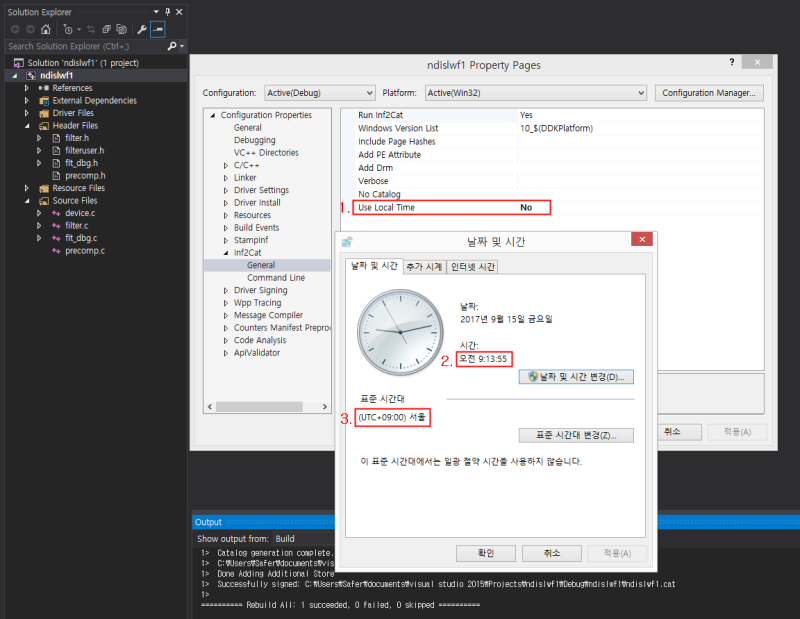Click the search magnifier icon in Solution Explorer
The image size is (800, 619).
click(x=172, y=46)
